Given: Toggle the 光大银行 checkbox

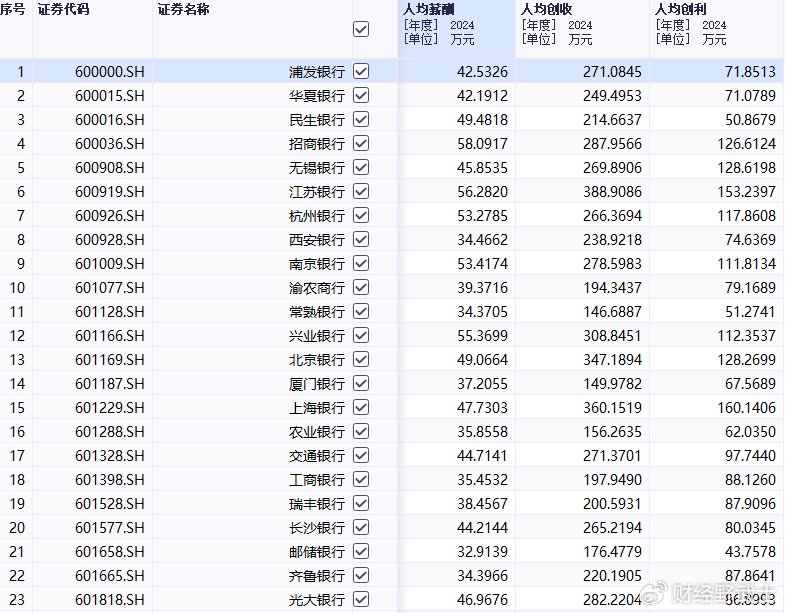Looking at the screenshot, I should click(x=361, y=599).
